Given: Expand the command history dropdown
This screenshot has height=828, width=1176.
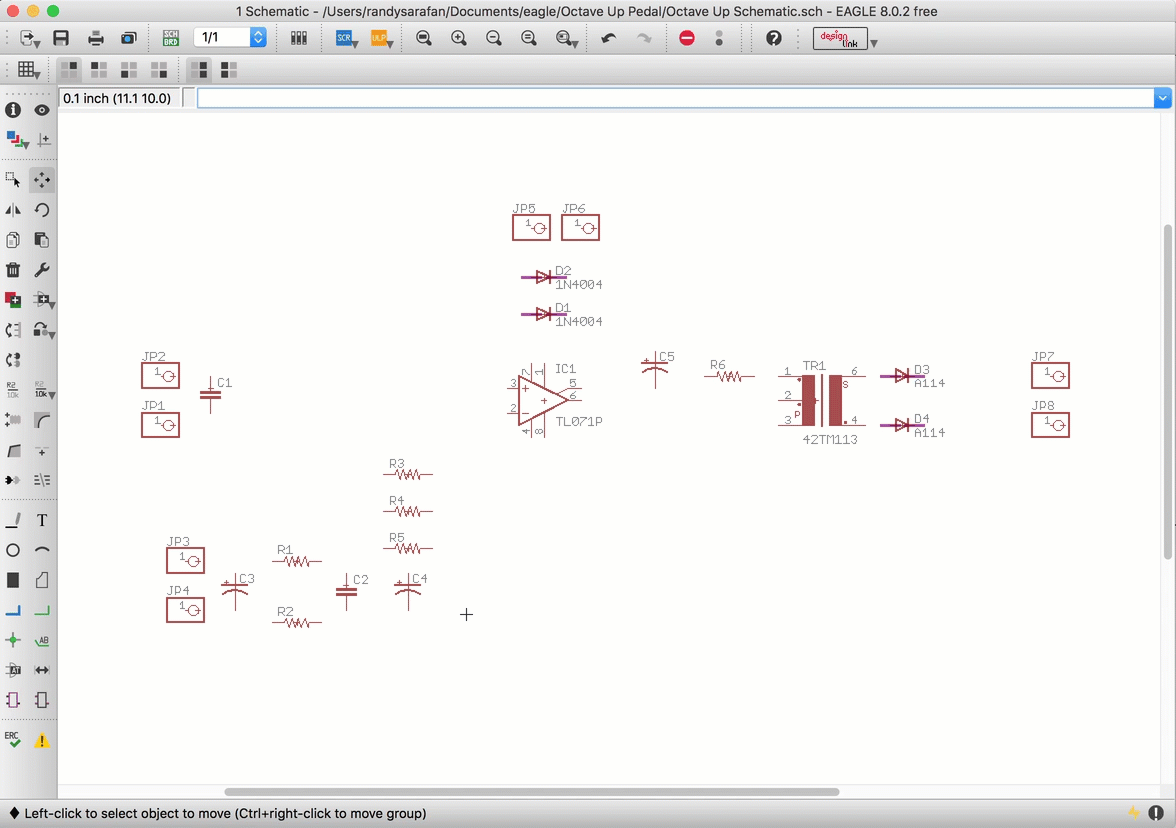Looking at the screenshot, I should pos(1162,98).
